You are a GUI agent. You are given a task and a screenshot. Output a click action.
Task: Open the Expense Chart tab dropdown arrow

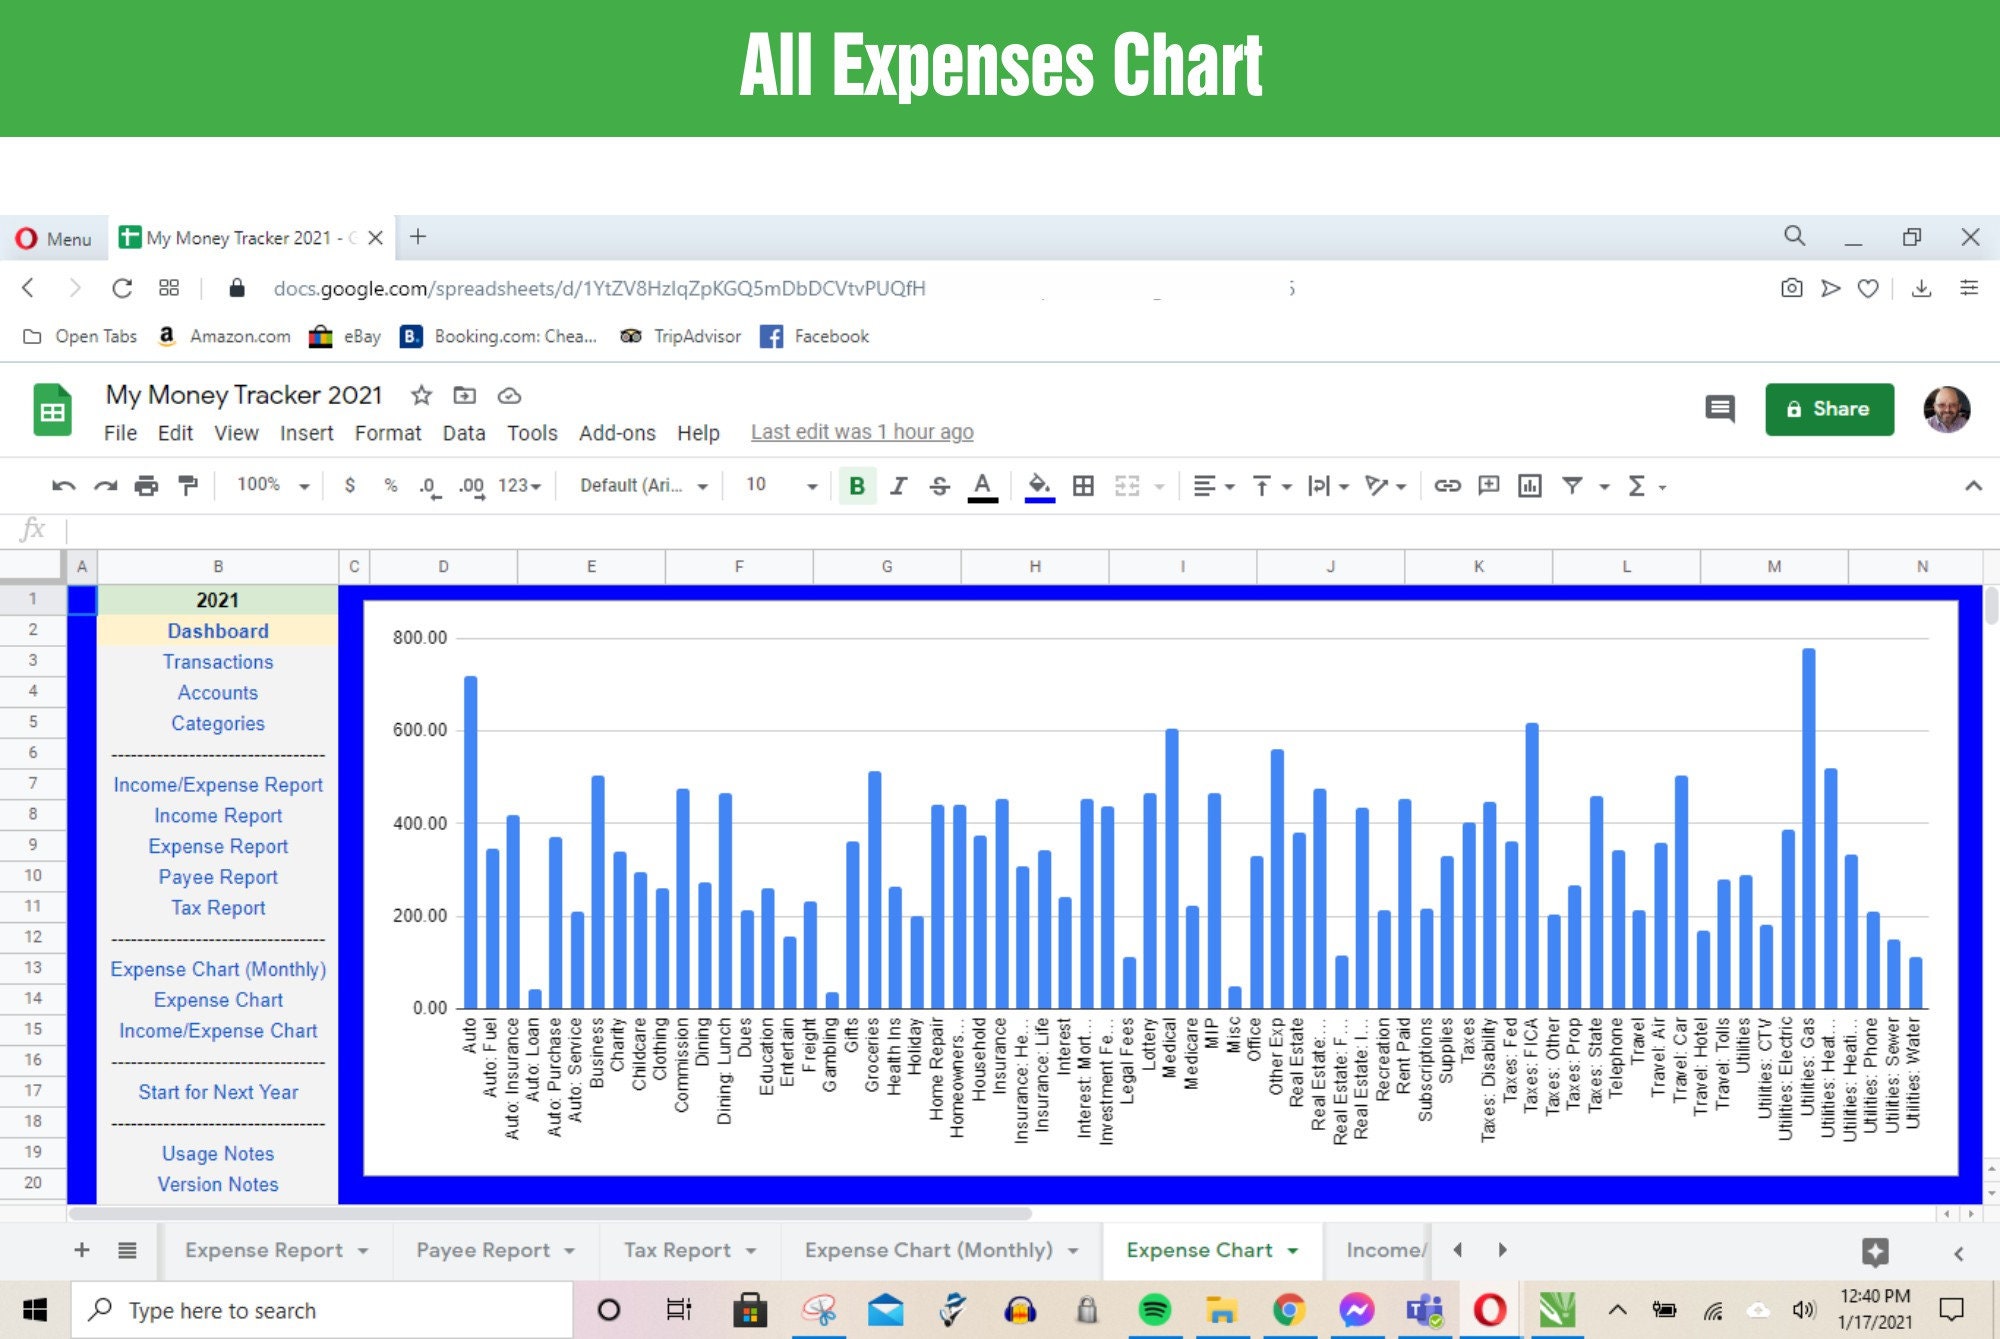pyautogui.click(x=1290, y=1249)
